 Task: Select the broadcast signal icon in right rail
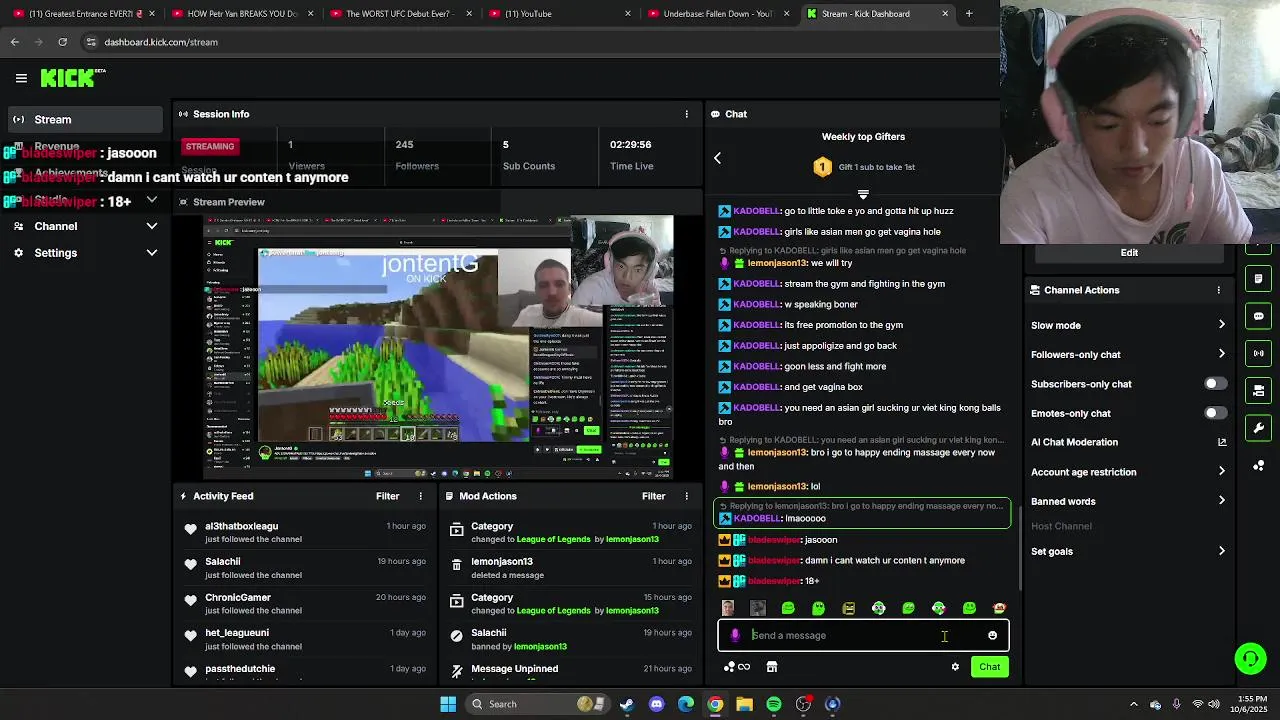click(x=1259, y=353)
